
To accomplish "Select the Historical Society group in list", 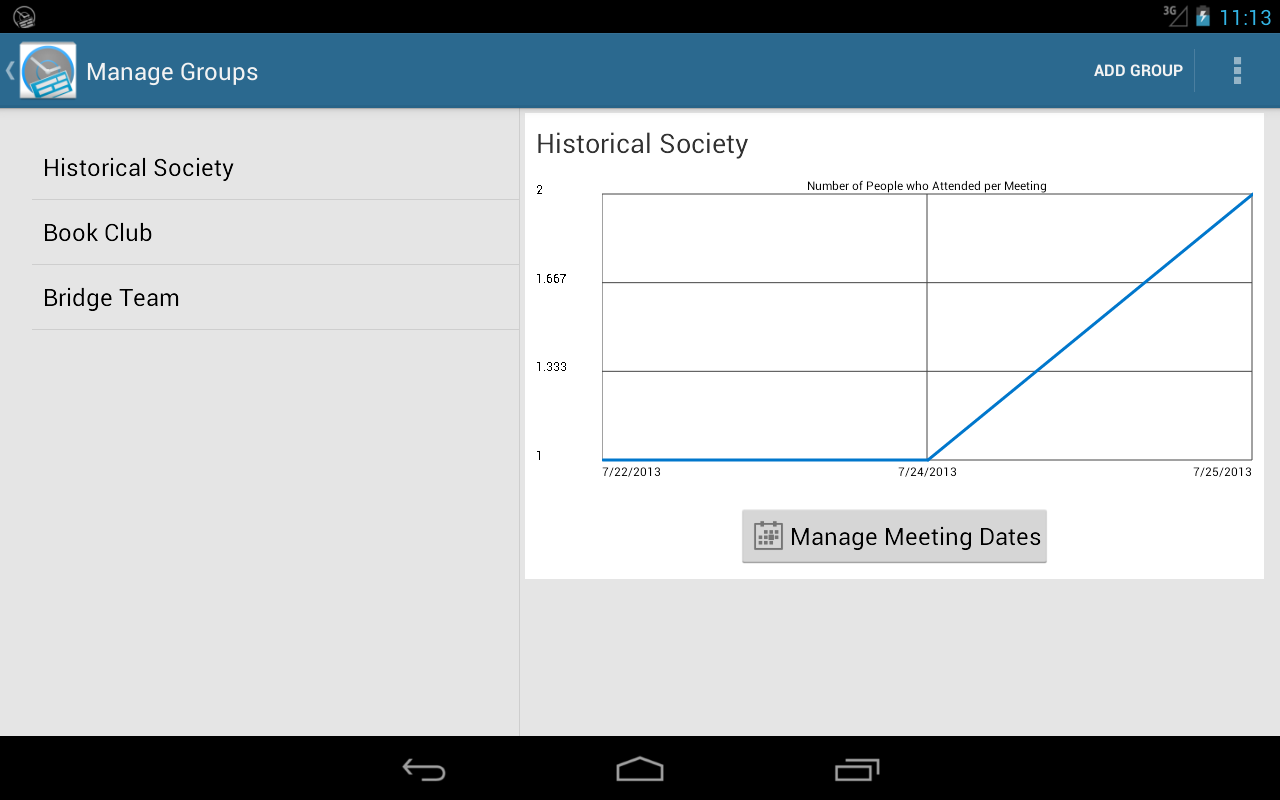I will [275, 168].
